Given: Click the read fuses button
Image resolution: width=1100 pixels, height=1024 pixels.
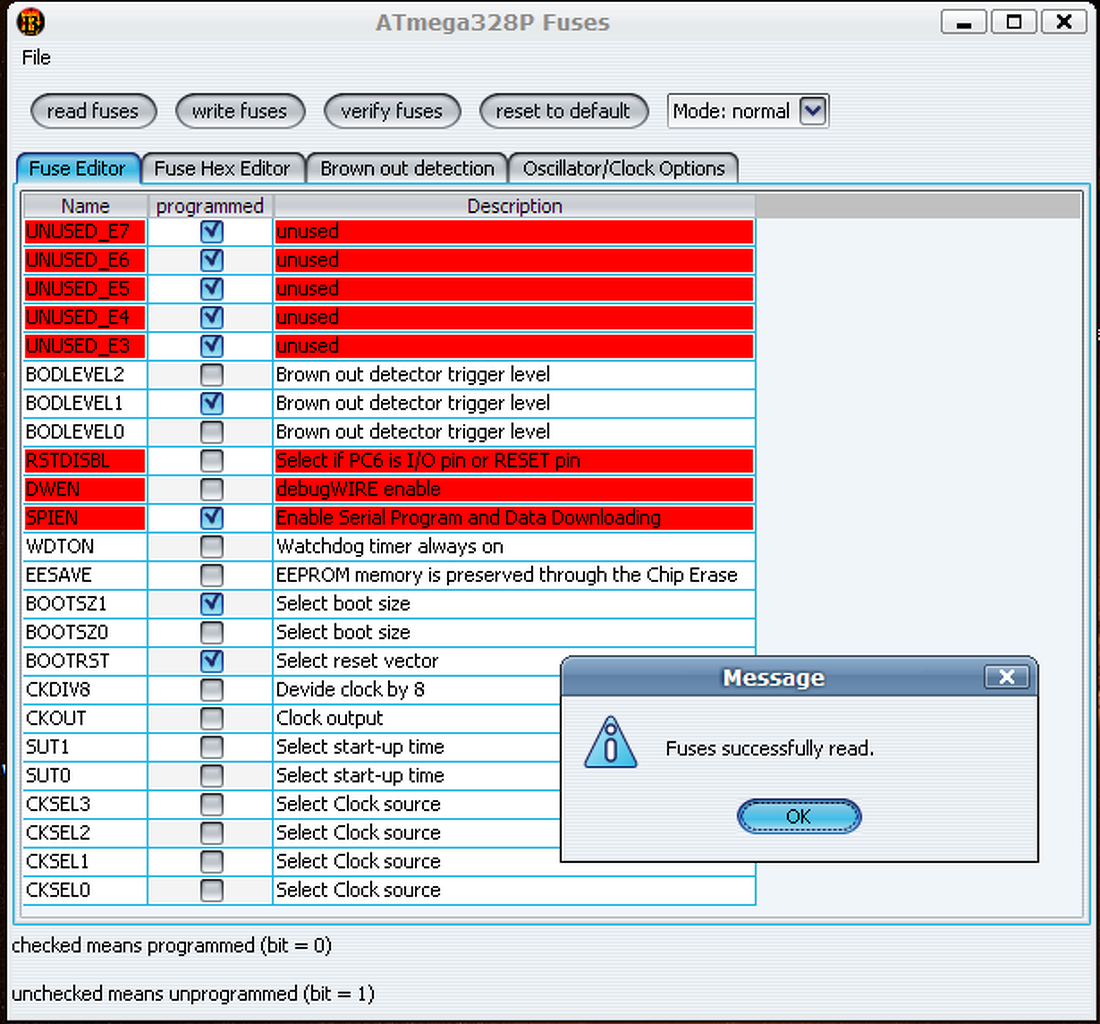Looking at the screenshot, I should click(93, 111).
